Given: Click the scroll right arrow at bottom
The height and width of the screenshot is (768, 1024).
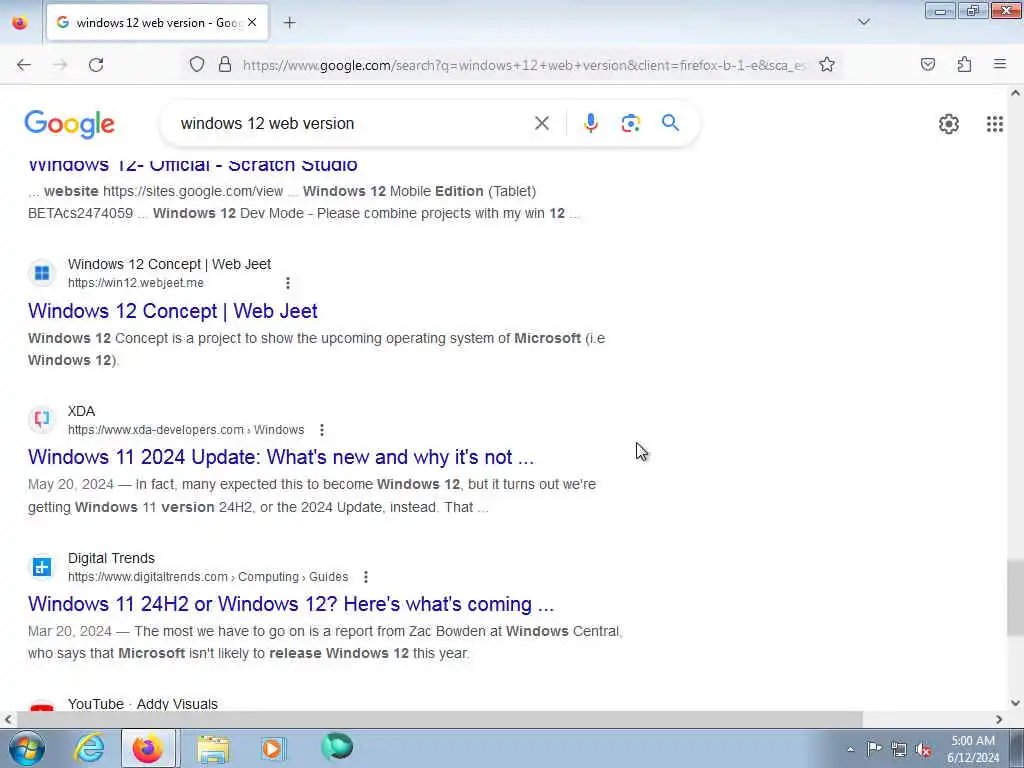Looking at the screenshot, I should [999, 719].
